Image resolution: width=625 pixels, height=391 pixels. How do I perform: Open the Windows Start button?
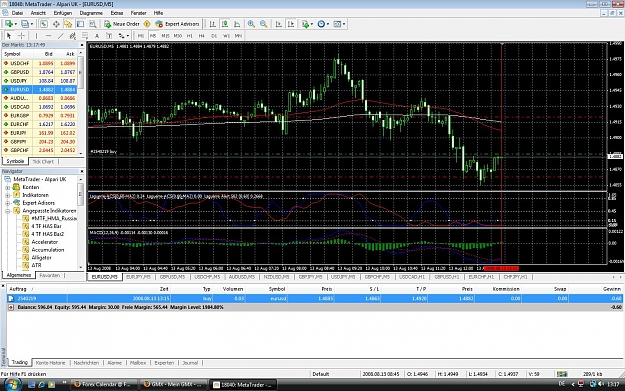click(x=12, y=384)
